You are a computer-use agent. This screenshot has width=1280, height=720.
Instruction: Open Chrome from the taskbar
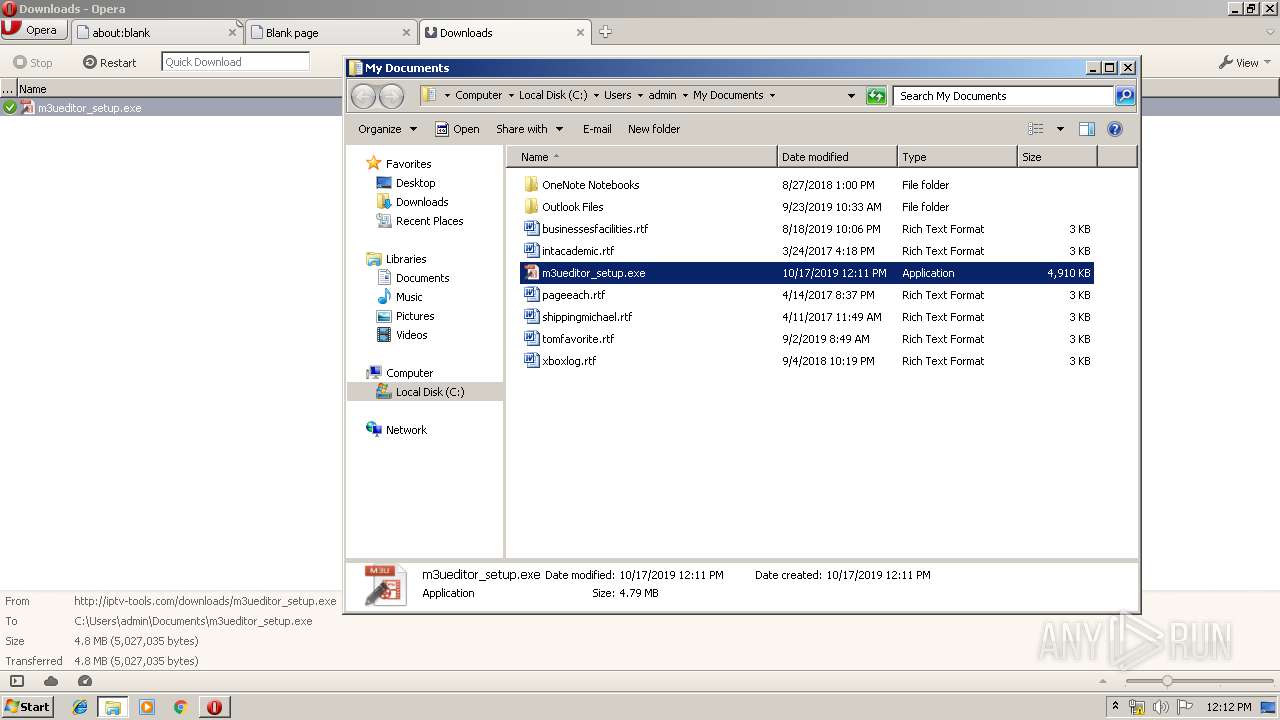coord(180,707)
